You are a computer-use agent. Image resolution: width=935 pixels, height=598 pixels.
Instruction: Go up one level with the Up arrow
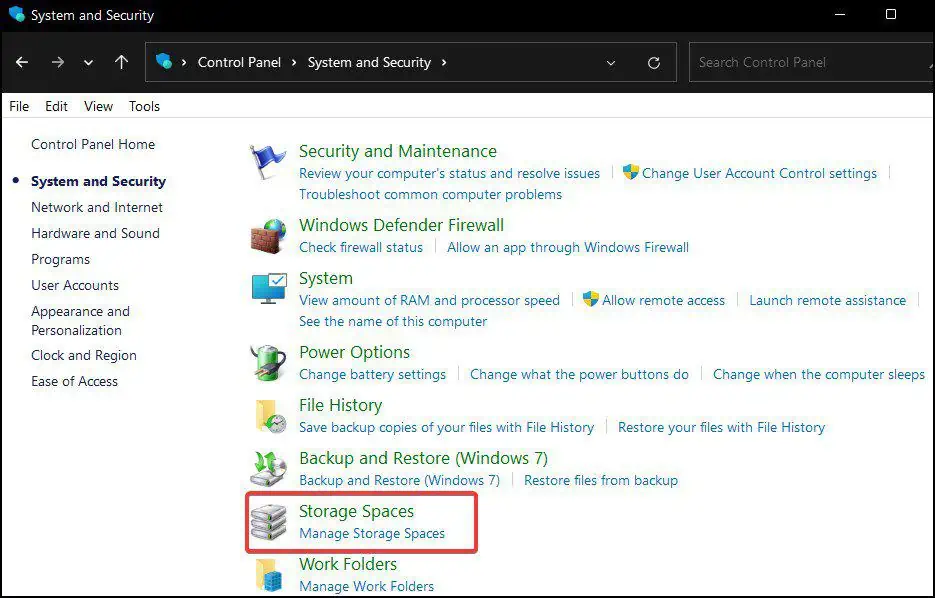pos(121,62)
